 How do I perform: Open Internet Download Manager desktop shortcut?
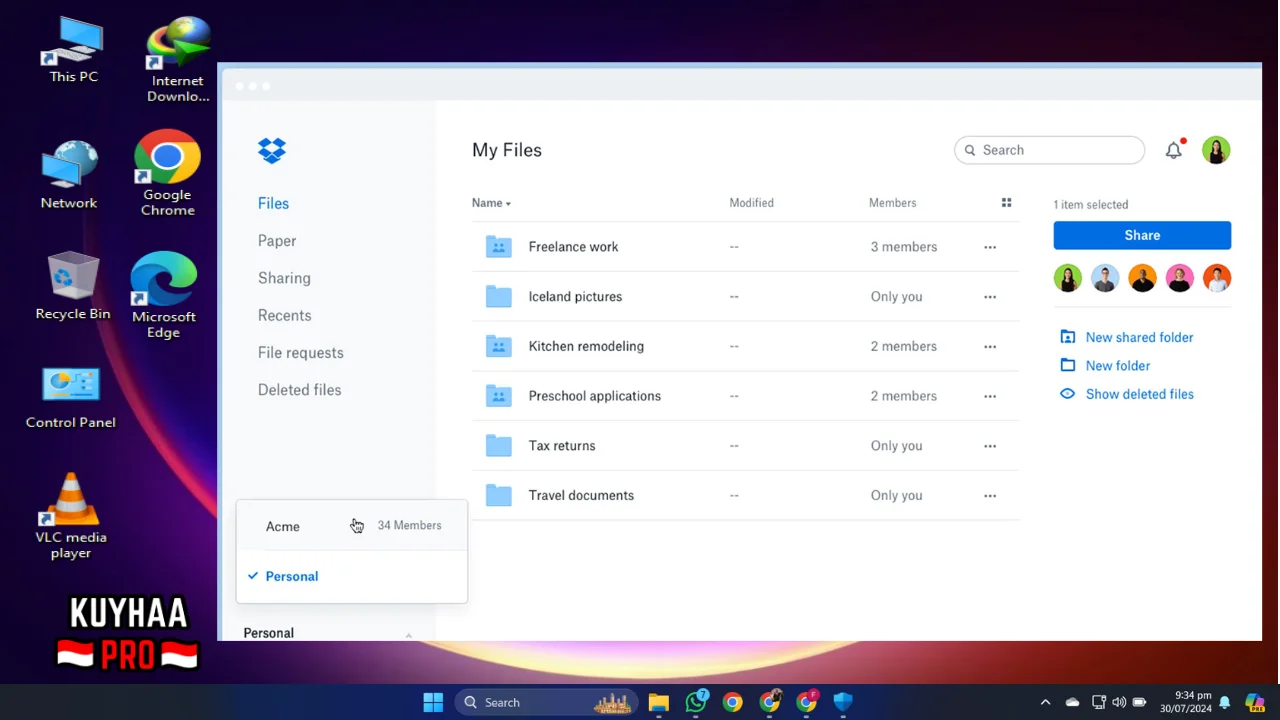[178, 60]
